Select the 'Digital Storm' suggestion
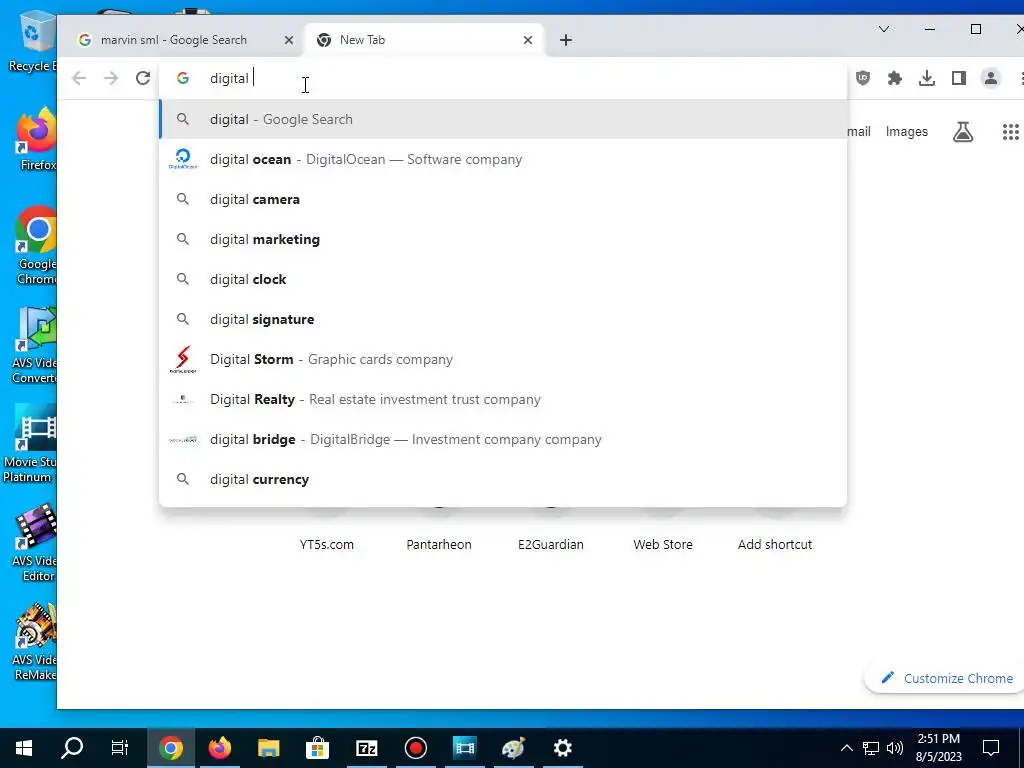 point(503,359)
